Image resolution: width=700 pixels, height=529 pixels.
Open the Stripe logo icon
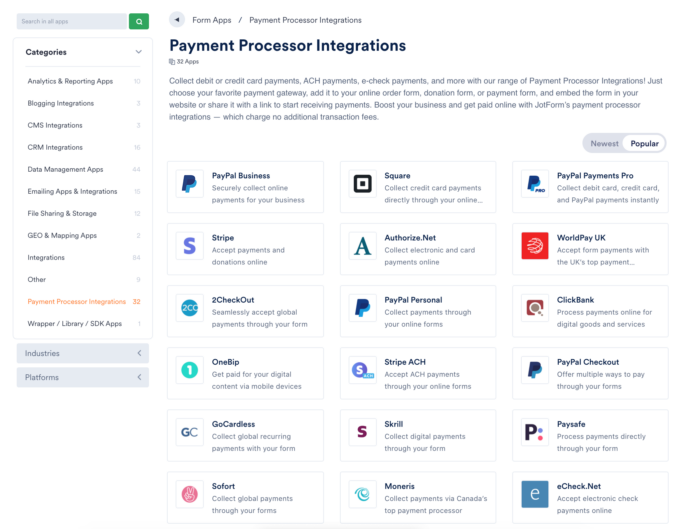[x=189, y=246]
